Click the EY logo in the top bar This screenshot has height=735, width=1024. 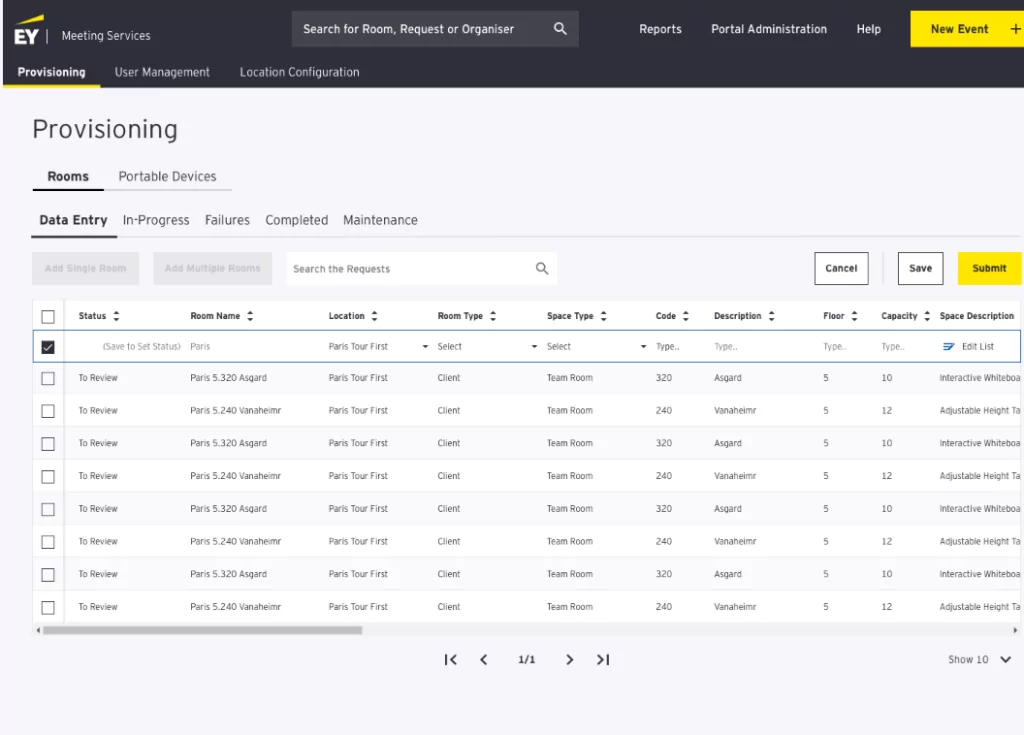pos(26,29)
